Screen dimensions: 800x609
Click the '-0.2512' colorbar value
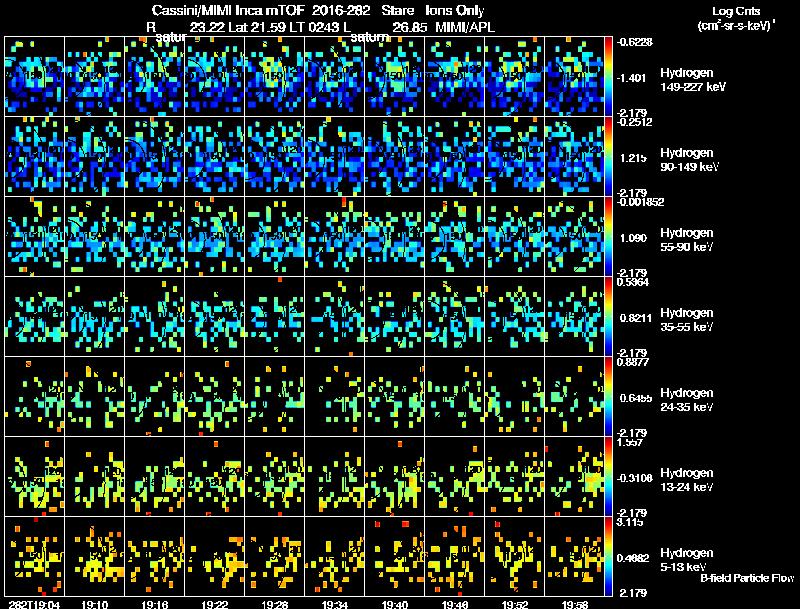tap(634, 122)
